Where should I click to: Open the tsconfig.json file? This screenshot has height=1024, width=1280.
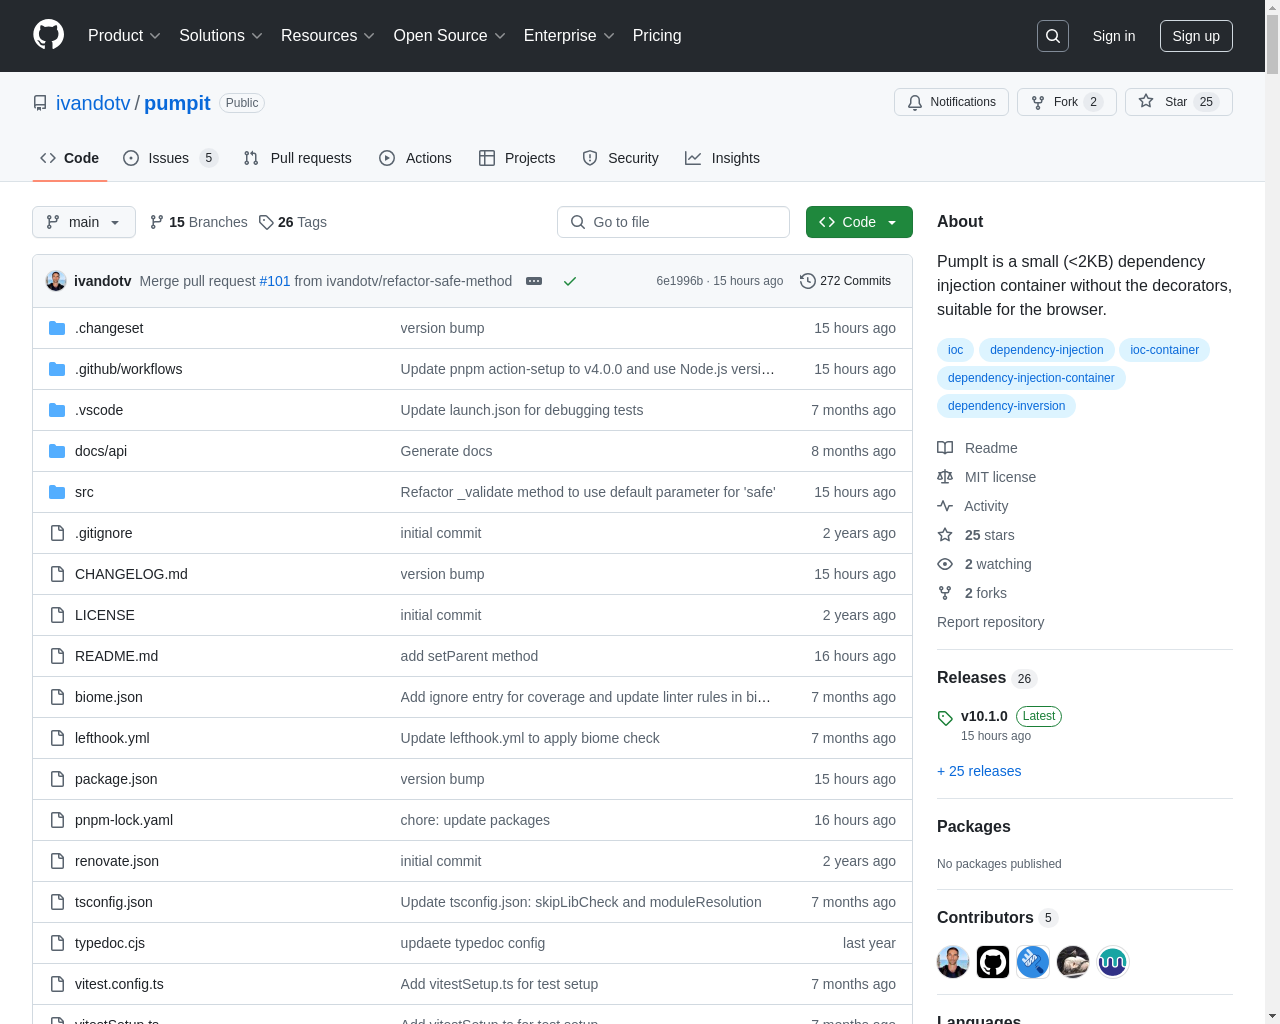[114, 902]
